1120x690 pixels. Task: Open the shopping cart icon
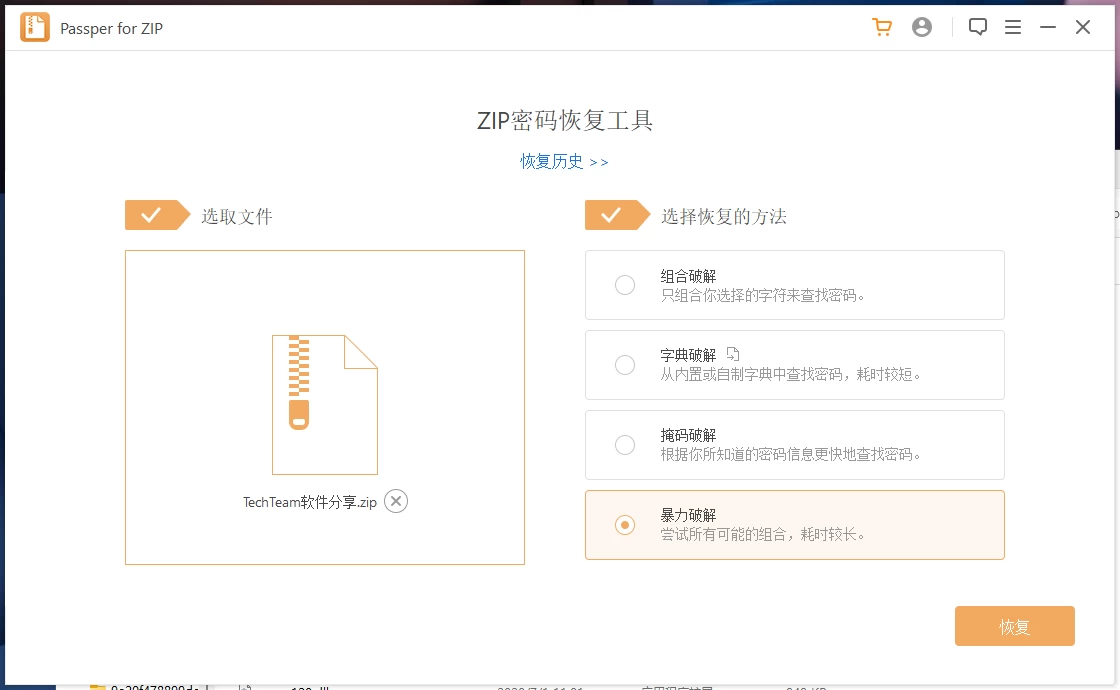point(881,27)
